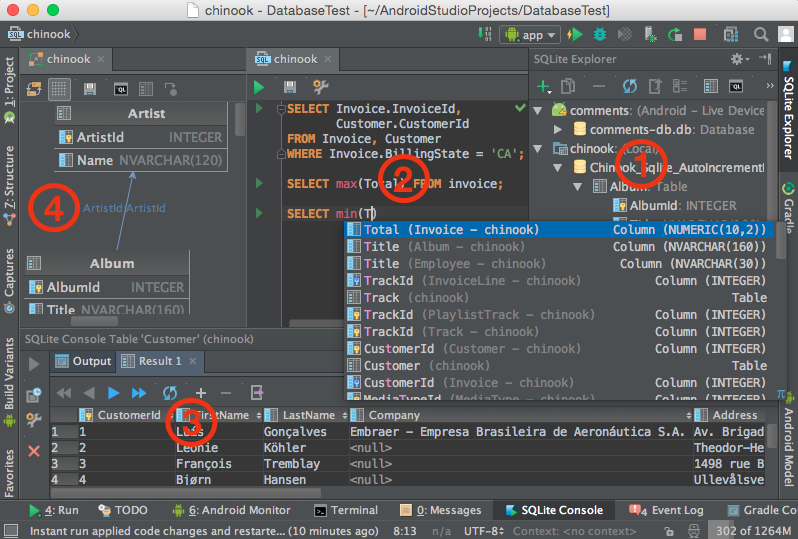Close the chinook SQL editor tab
The width and height of the screenshot is (798, 539).
pyautogui.click(x=328, y=59)
